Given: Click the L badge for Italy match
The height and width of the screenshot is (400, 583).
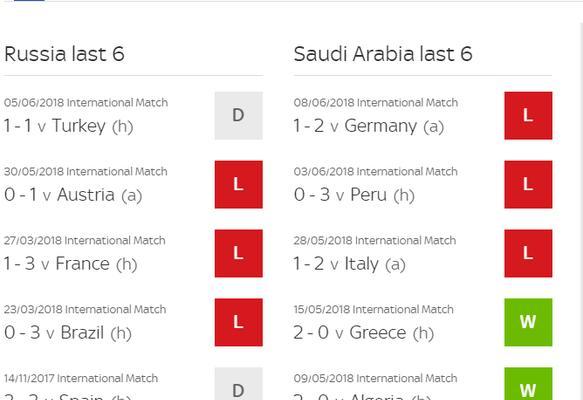Looking at the screenshot, I should 528,254.
